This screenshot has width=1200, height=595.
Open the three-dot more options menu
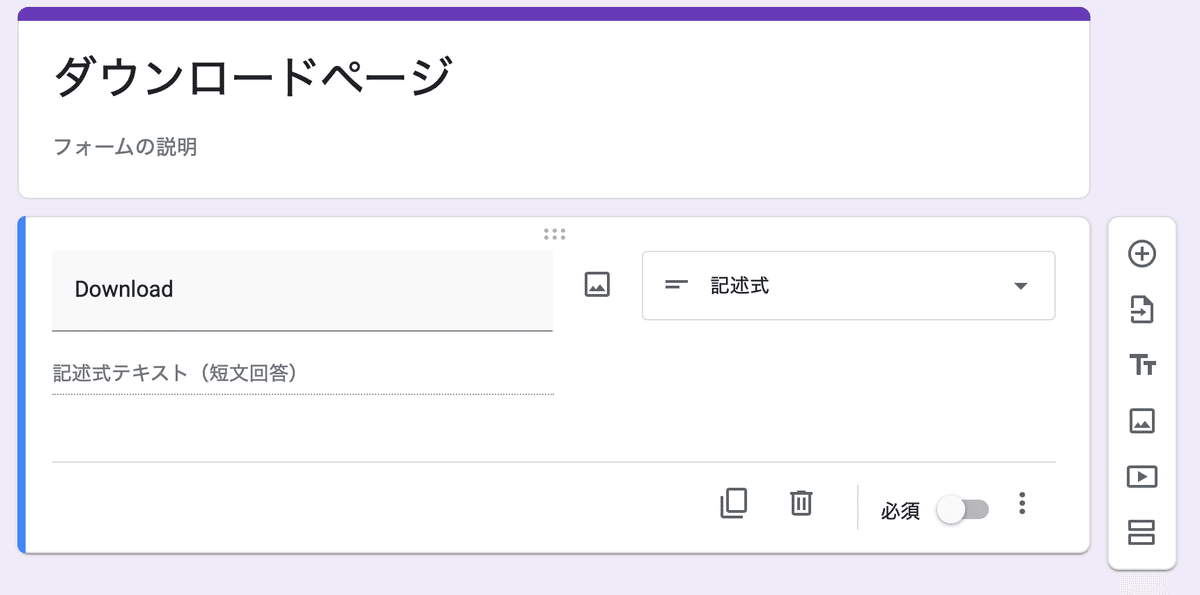pos(1021,503)
